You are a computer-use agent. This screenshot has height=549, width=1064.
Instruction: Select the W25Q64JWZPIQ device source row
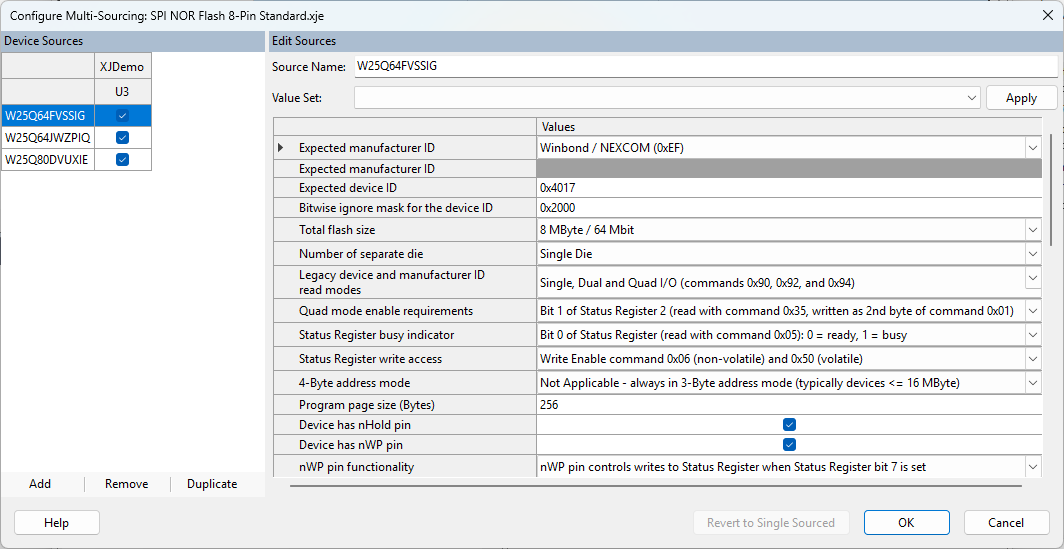(48, 138)
